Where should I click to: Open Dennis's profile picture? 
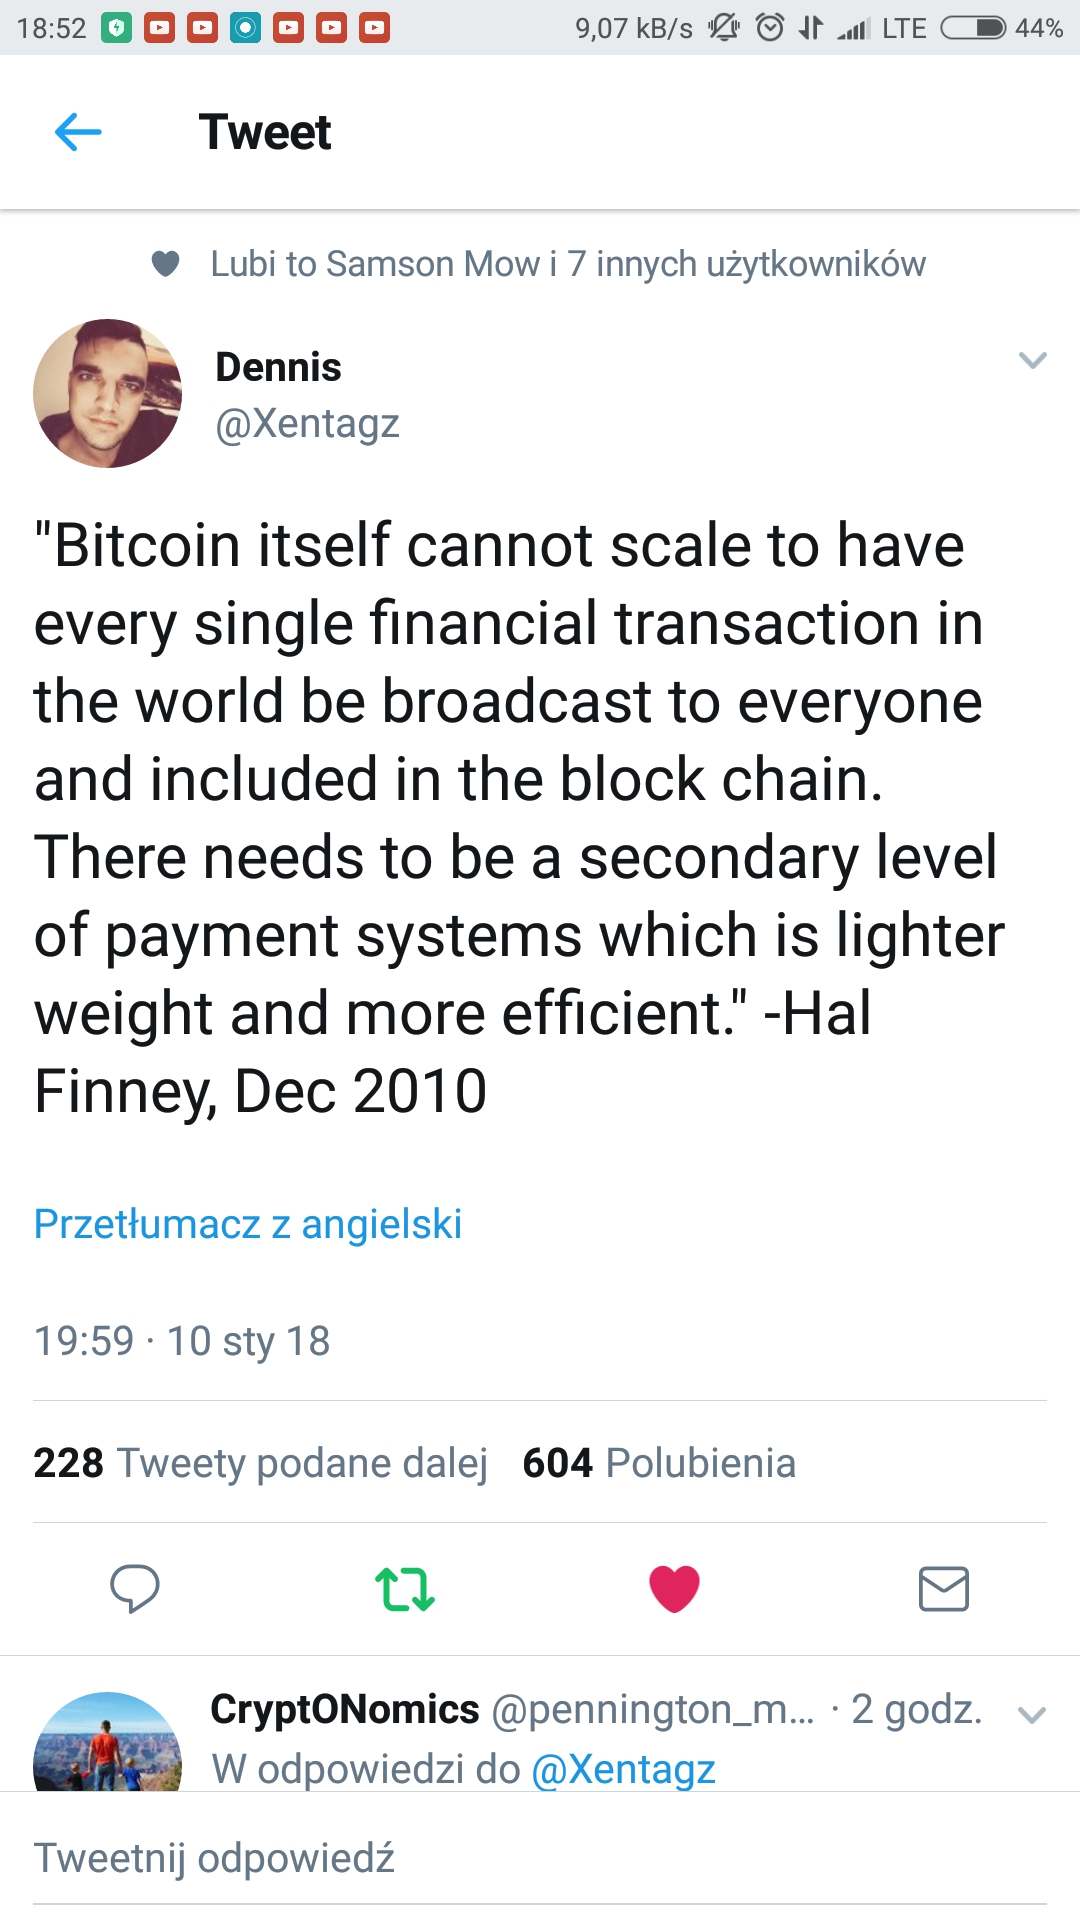pyautogui.click(x=108, y=393)
